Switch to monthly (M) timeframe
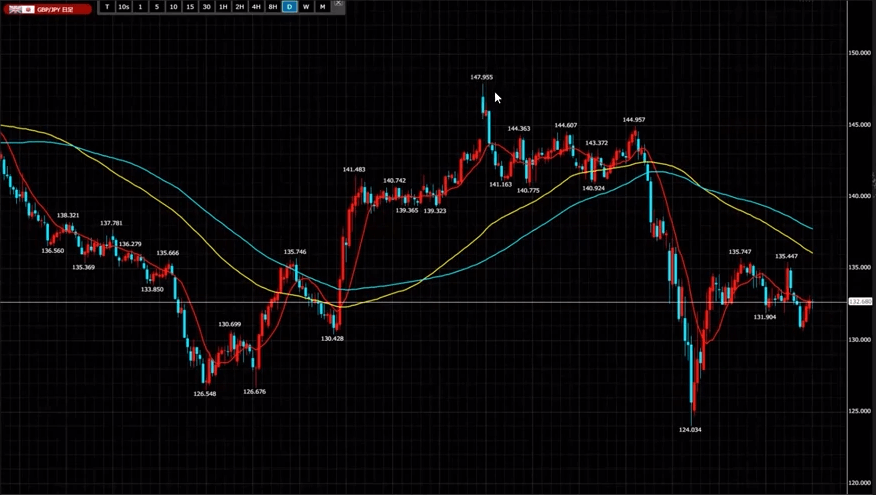The height and width of the screenshot is (495, 876). (x=322, y=7)
